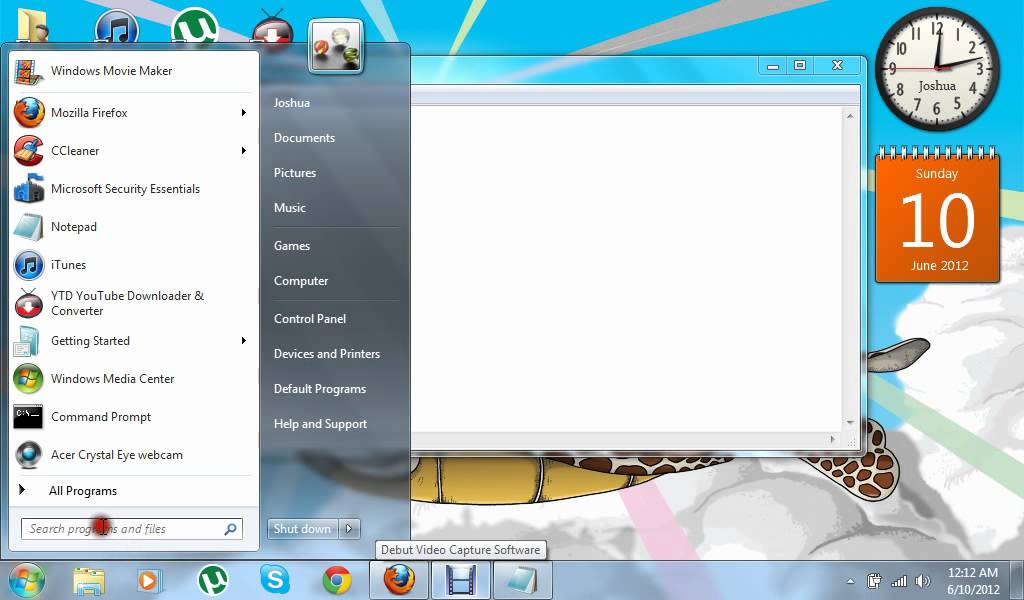Open shut down options arrow
Image resolution: width=1024 pixels, height=600 pixels.
349,529
